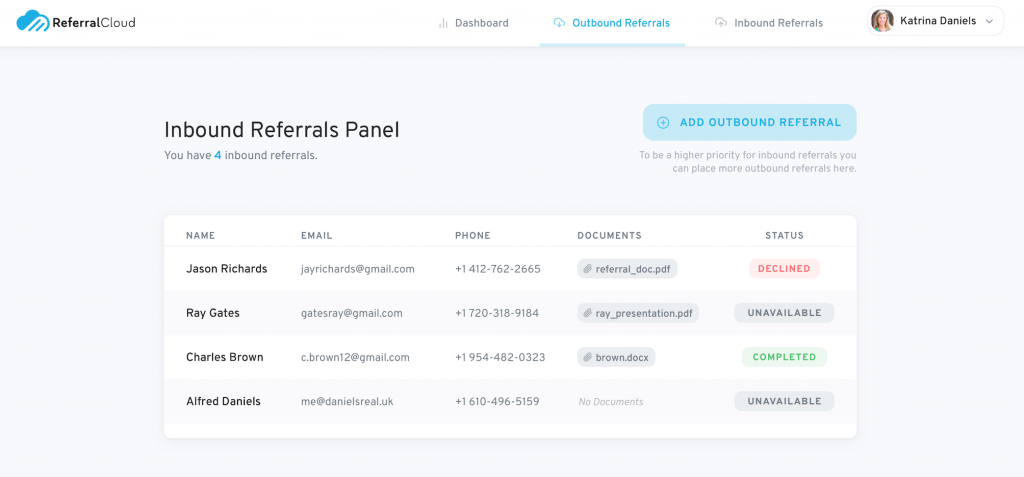Click email jayrichards@gmail.com
The height and width of the screenshot is (477, 1024).
(x=358, y=269)
